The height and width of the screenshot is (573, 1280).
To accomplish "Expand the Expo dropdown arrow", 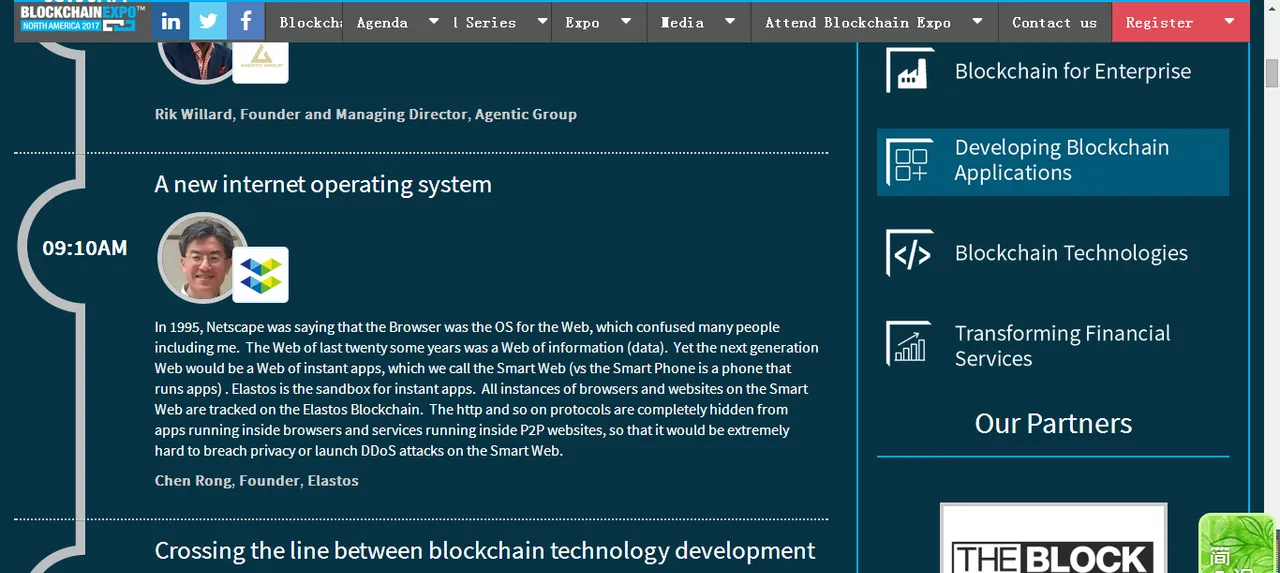I will tap(626, 21).
